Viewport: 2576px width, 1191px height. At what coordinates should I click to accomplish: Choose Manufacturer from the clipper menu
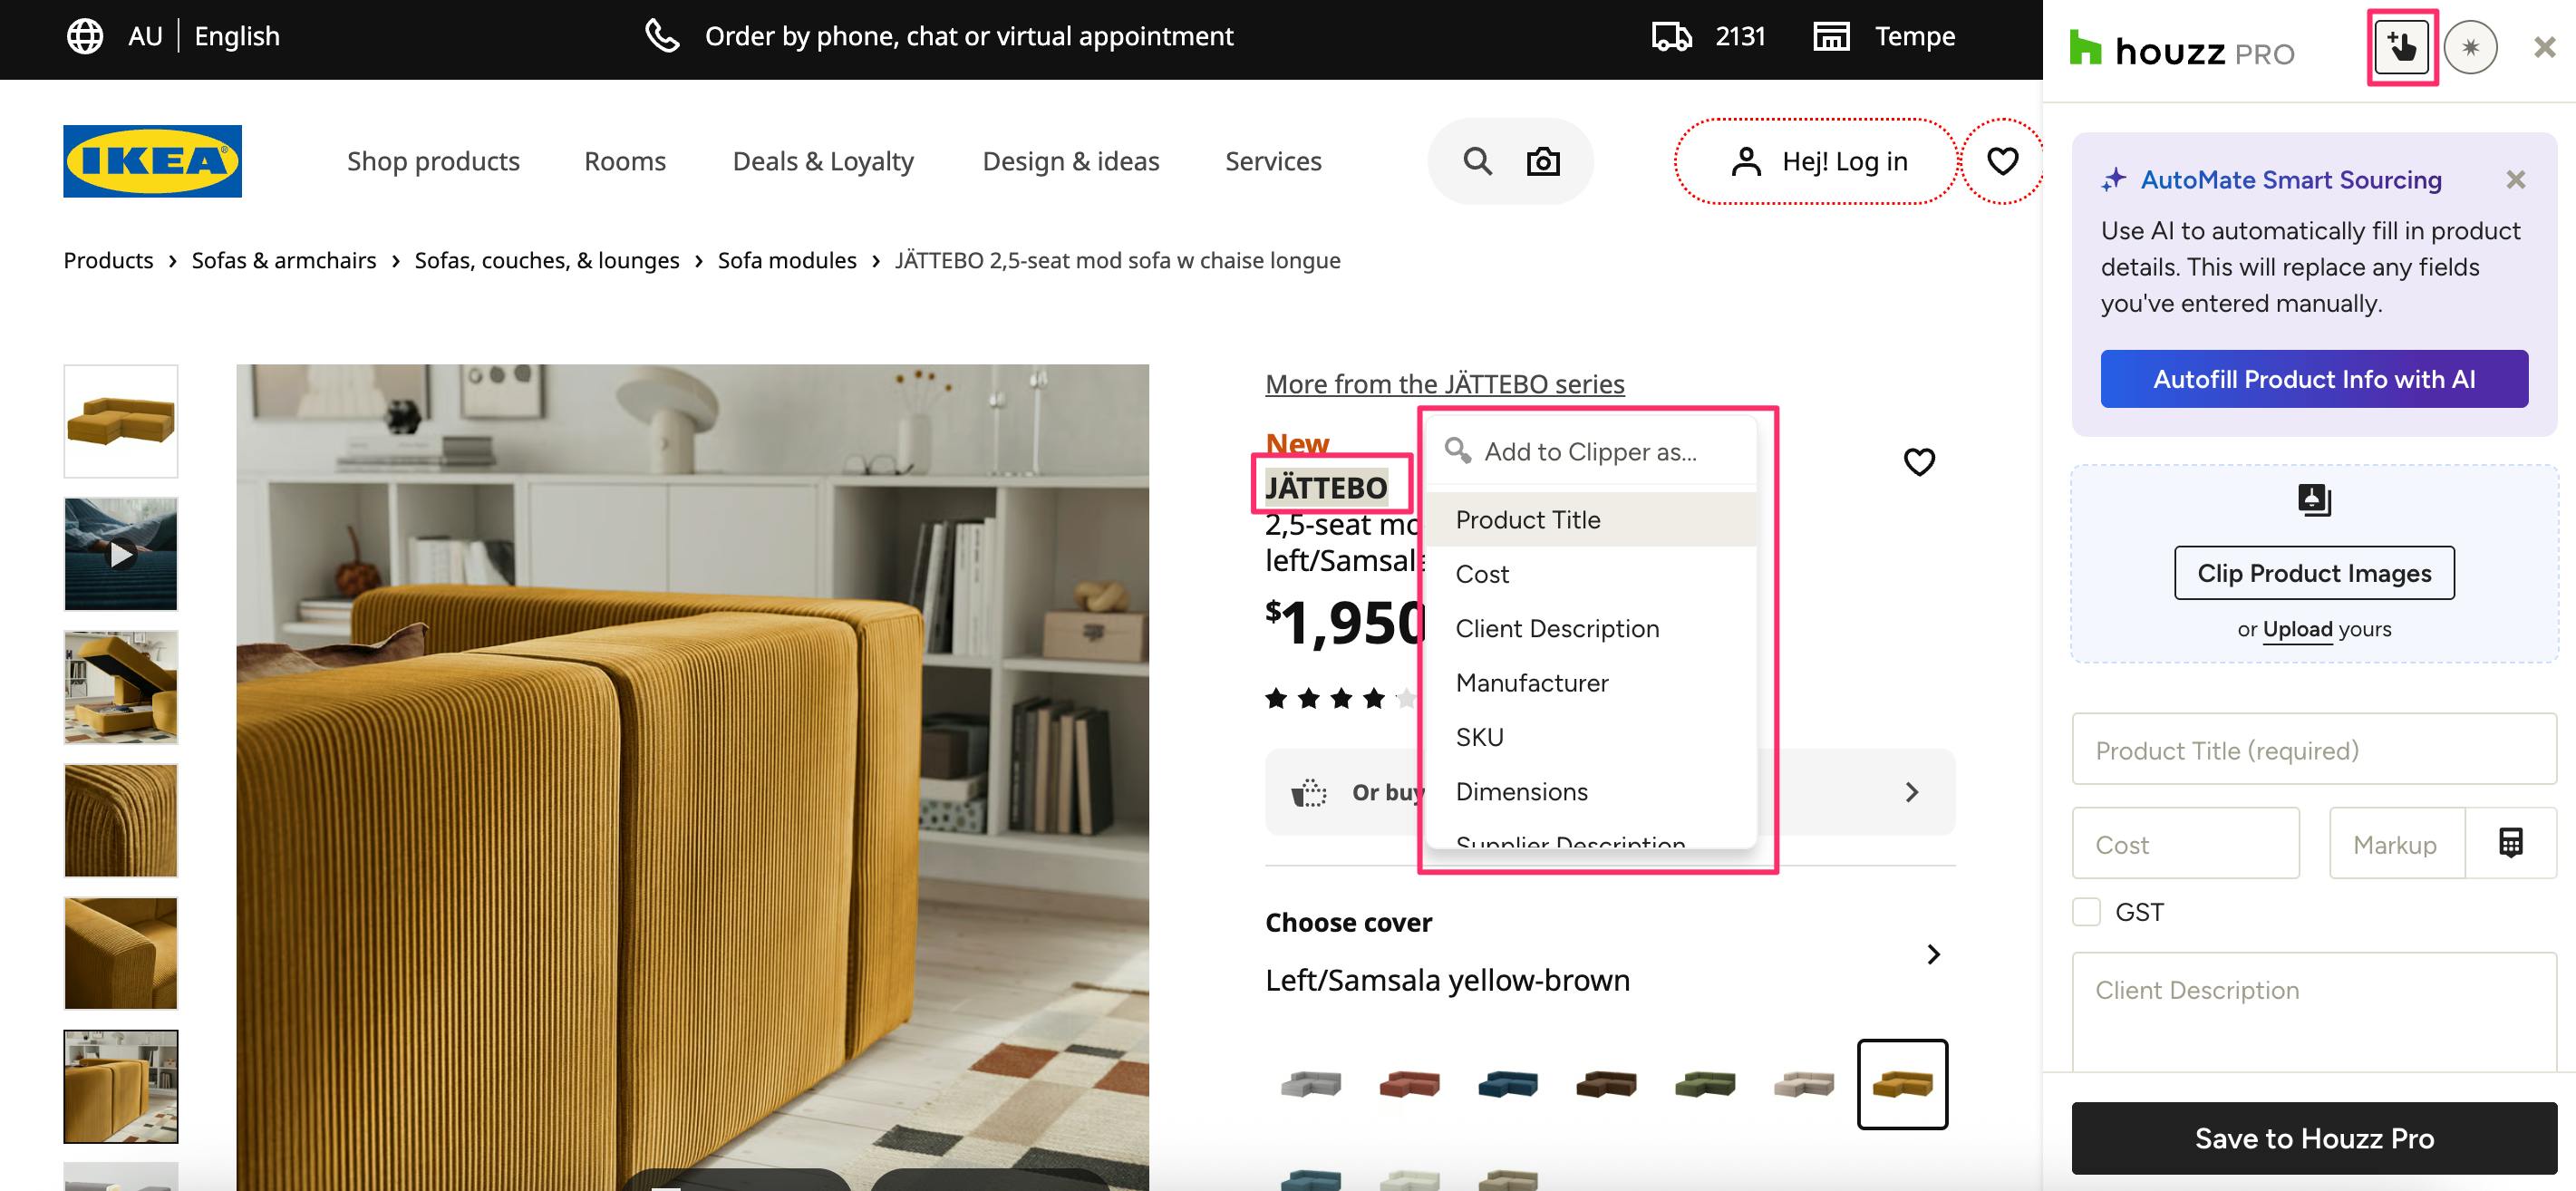pos(1531,683)
